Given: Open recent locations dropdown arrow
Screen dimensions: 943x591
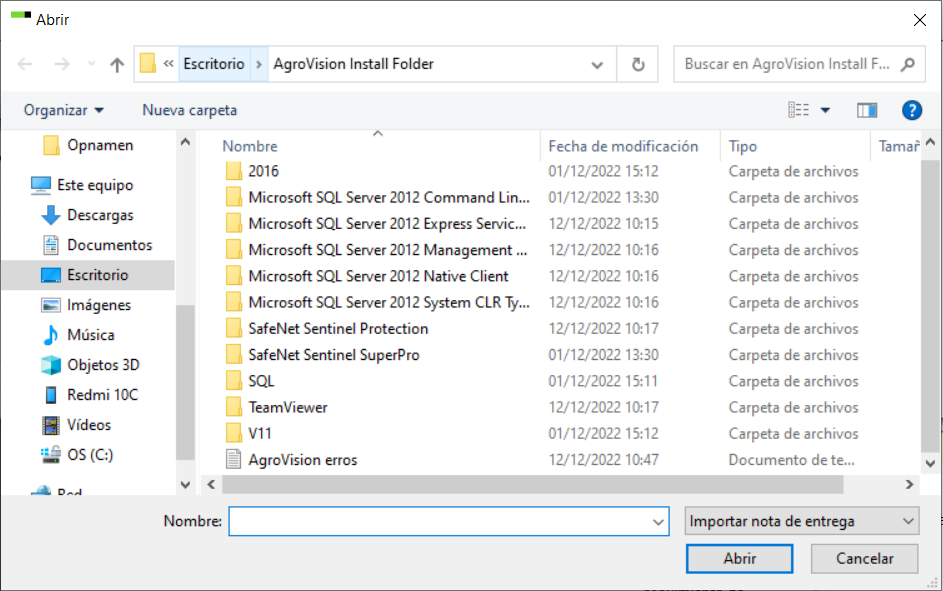Looking at the screenshot, I should click(91, 64).
